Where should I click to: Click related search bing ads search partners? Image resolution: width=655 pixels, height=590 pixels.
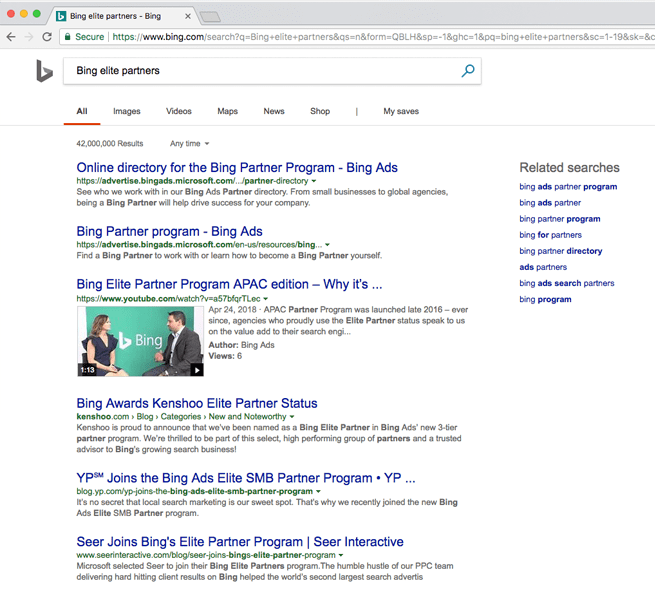567,283
